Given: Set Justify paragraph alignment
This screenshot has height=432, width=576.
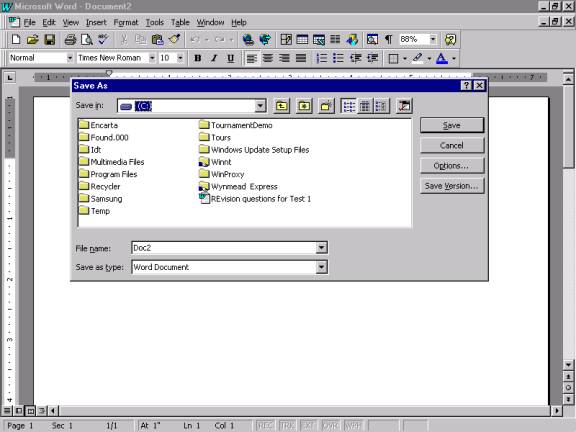Looking at the screenshot, I should [x=301, y=58].
